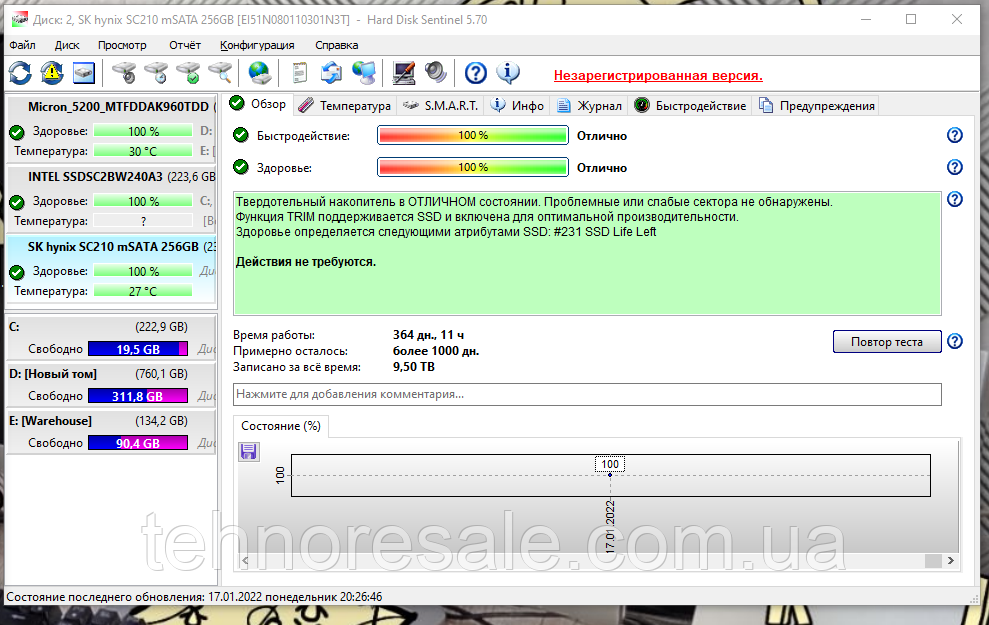Open the Отчёт menu
This screenshot has width=989, height=625.
(x=185, y=45)
